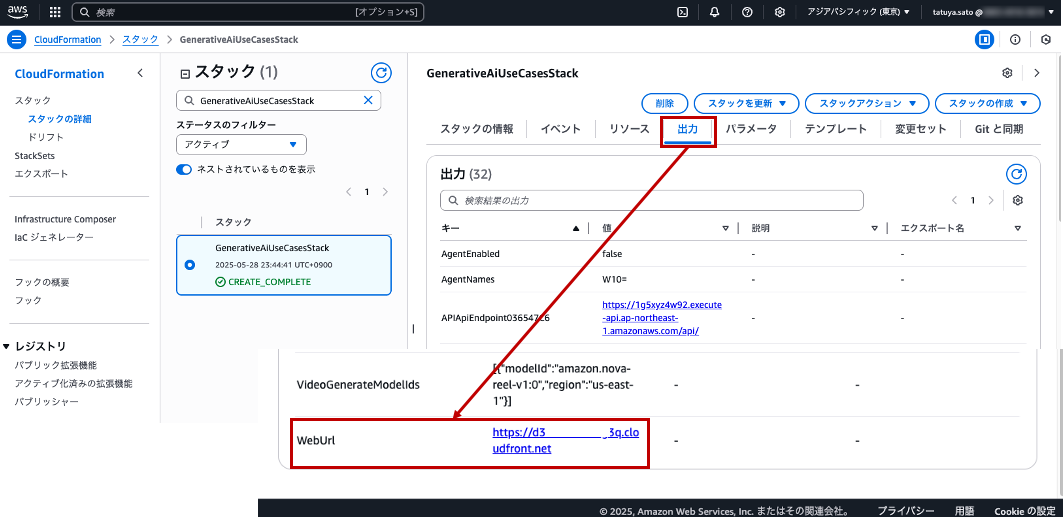
Task: Click the delete stack button
Action: (665, 104)
